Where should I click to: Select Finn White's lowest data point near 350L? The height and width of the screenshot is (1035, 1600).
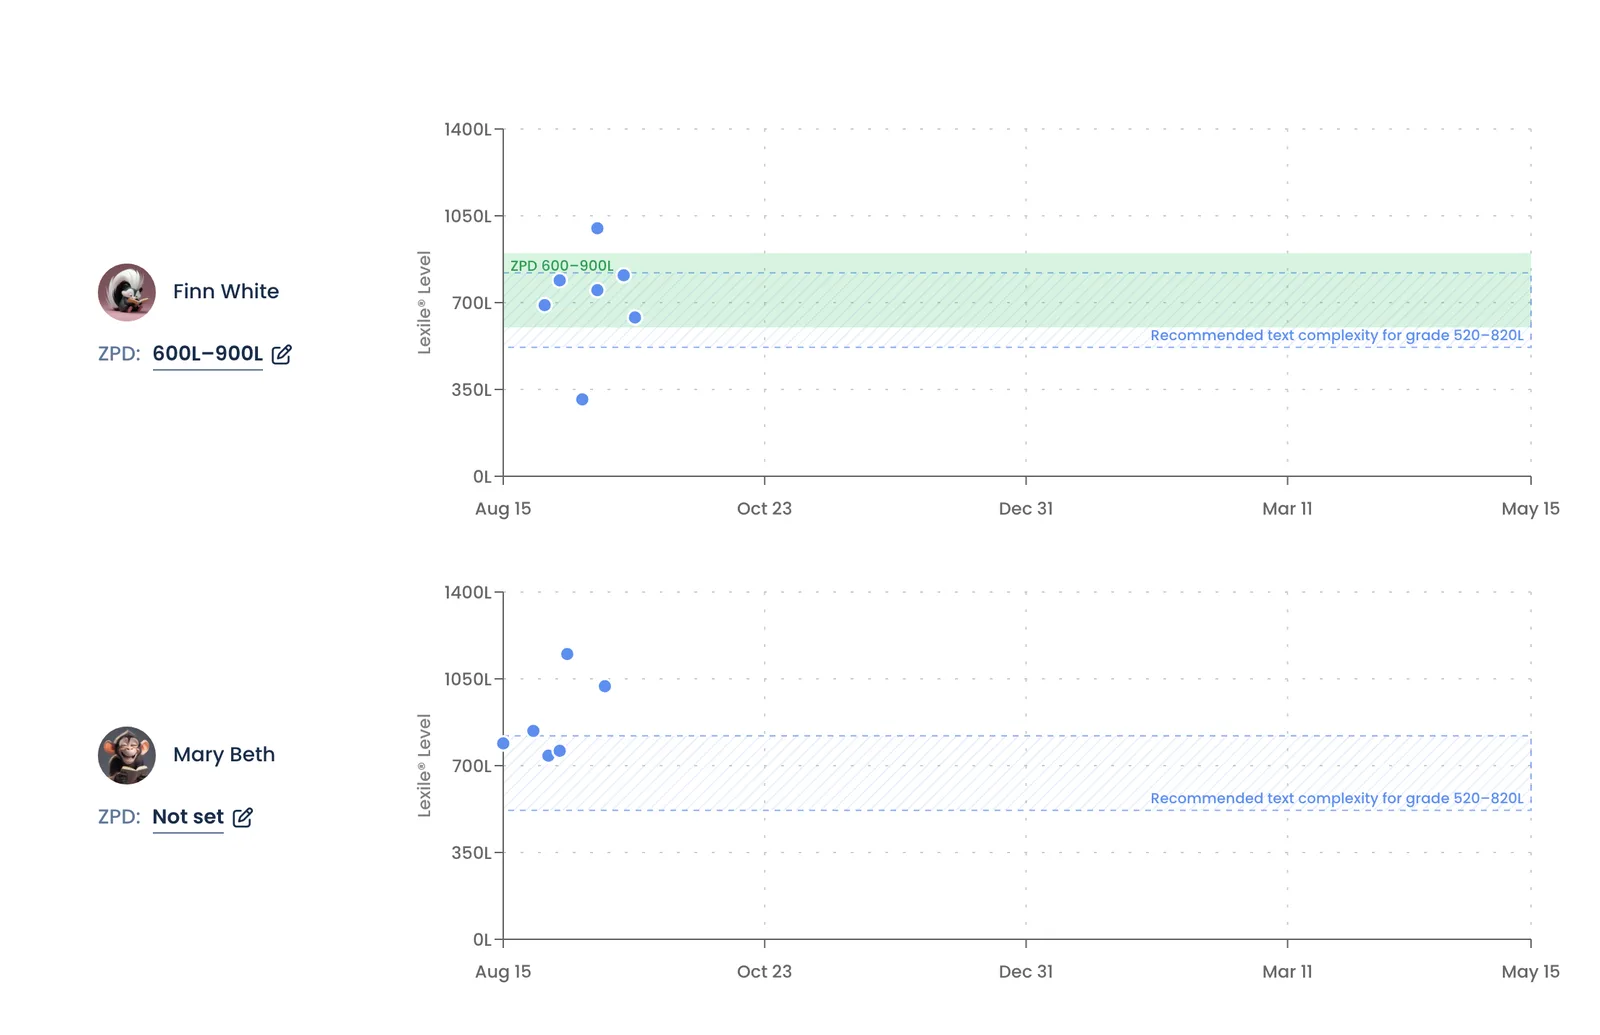click(582, 399)
